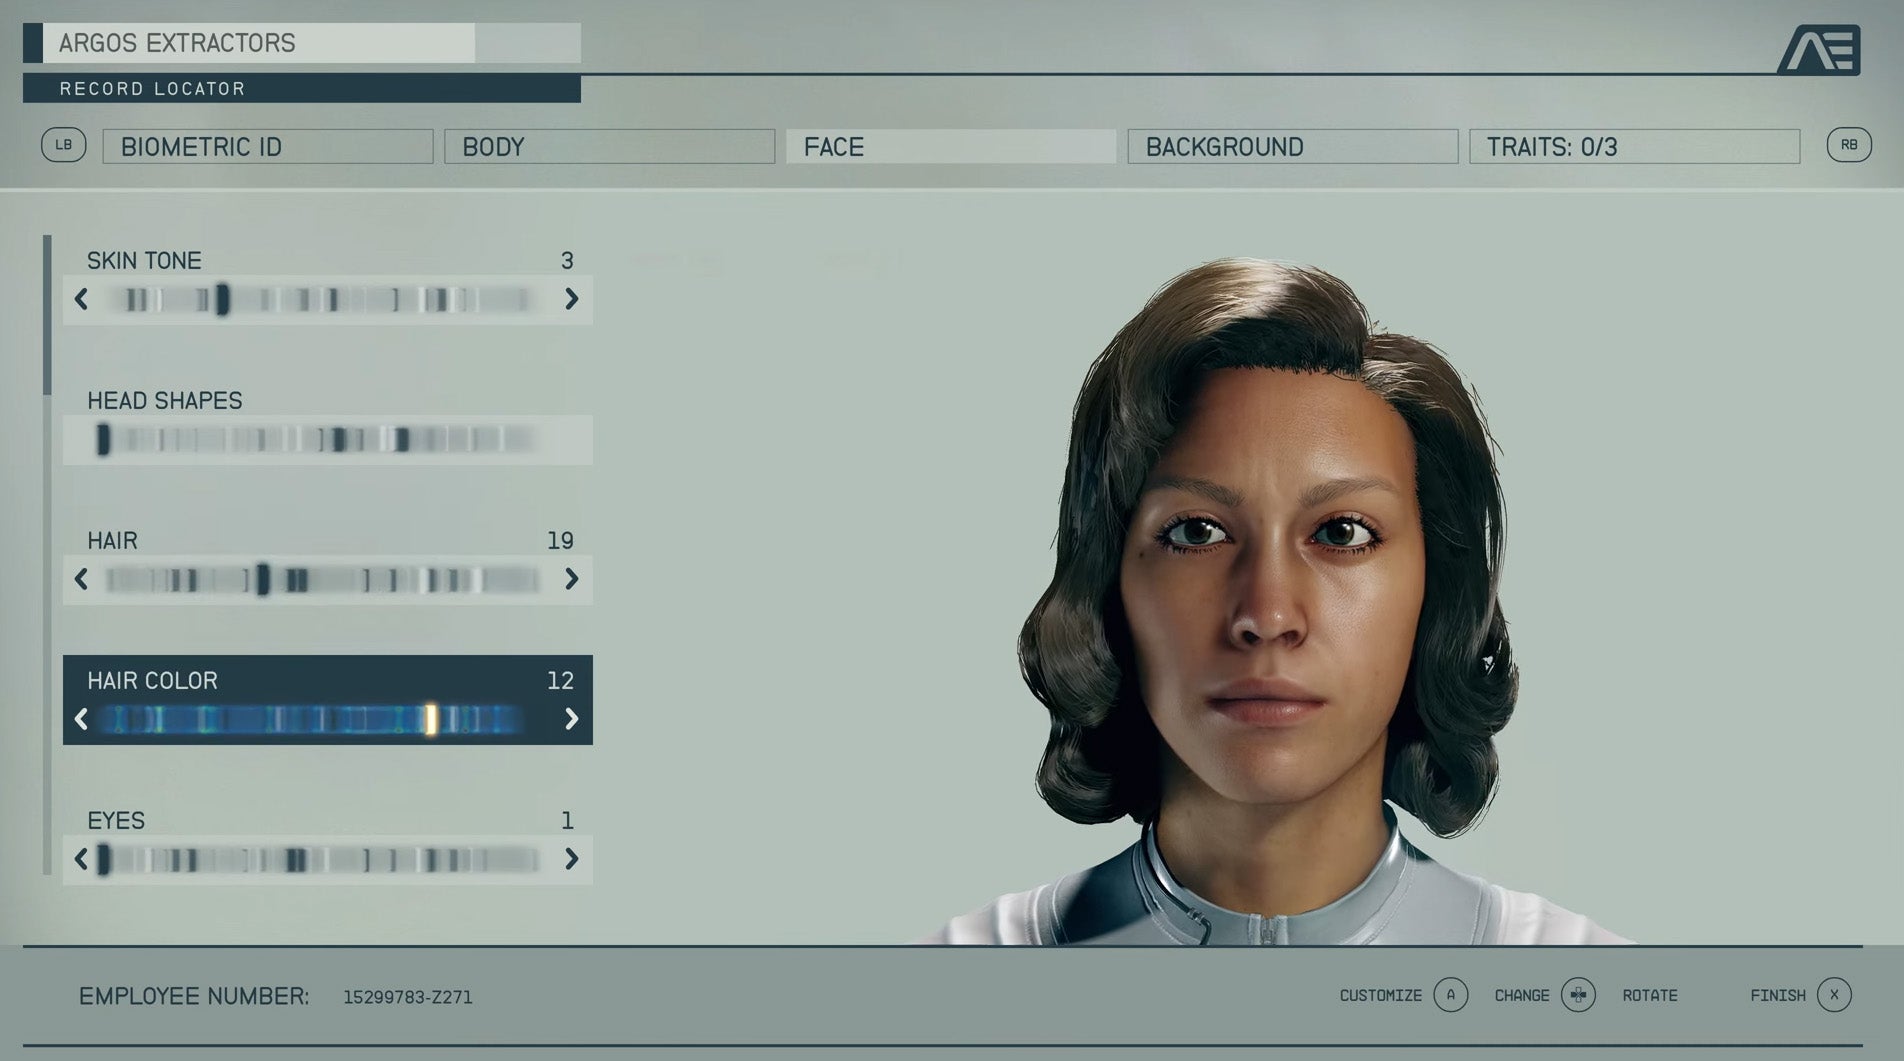This screenshot has height=1061, width=1904.
Task: Click the Hair value 19
Action: tap(560, 541)
